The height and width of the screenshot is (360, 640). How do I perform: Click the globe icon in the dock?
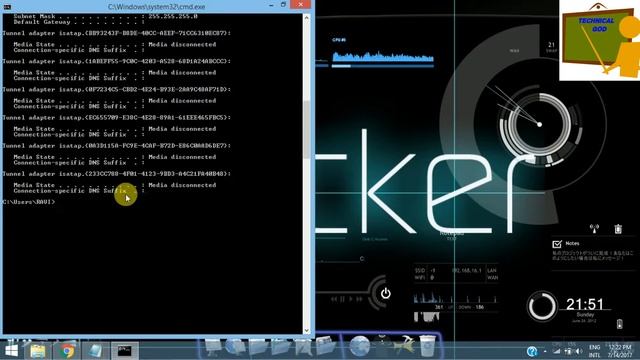click(360, 346)
